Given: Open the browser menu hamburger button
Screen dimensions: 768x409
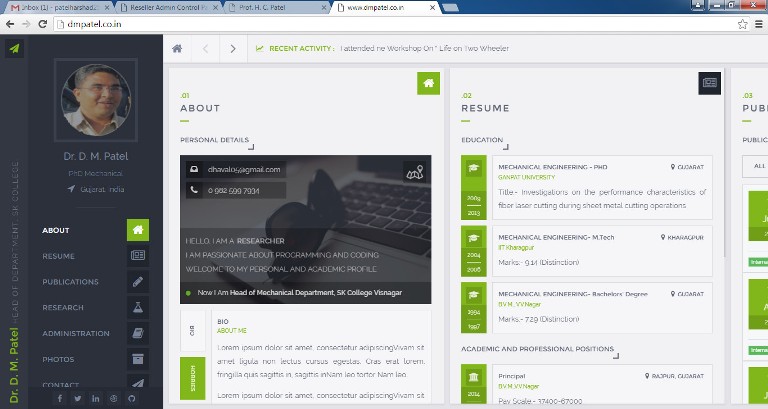Looking at the screenshot, I should pyautogui.click(x=758, y=23).
